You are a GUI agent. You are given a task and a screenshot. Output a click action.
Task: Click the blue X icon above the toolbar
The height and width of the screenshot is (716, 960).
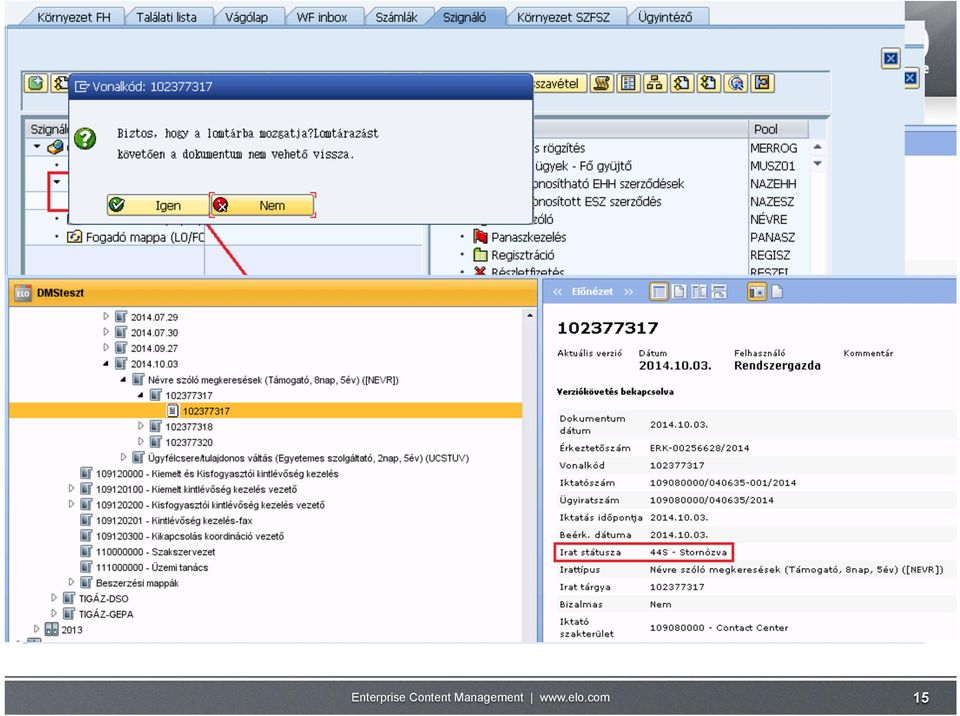click(891, 58)
